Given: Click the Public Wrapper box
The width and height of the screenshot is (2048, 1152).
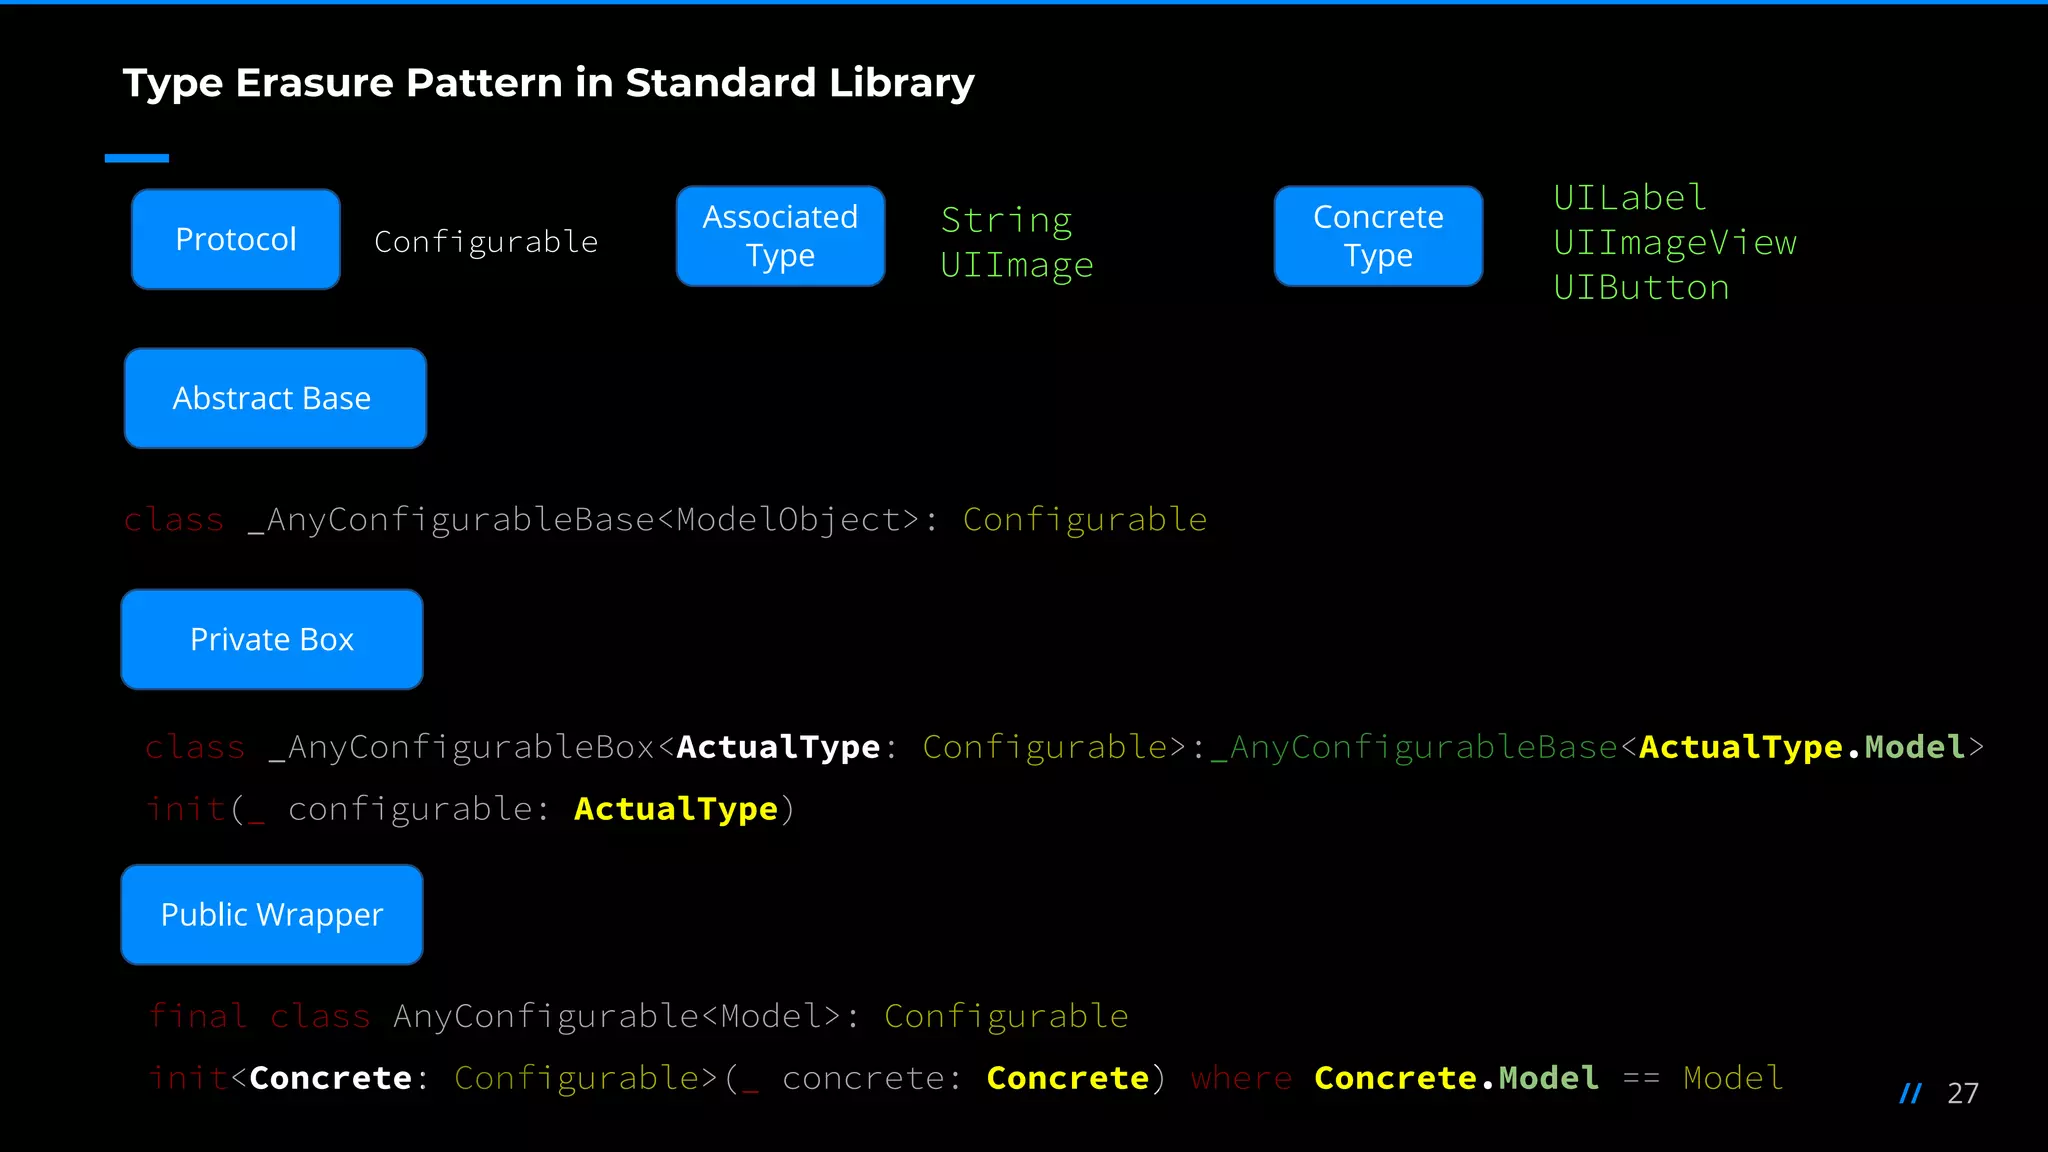Looking at the screenshot, I should tap(272, 915).
